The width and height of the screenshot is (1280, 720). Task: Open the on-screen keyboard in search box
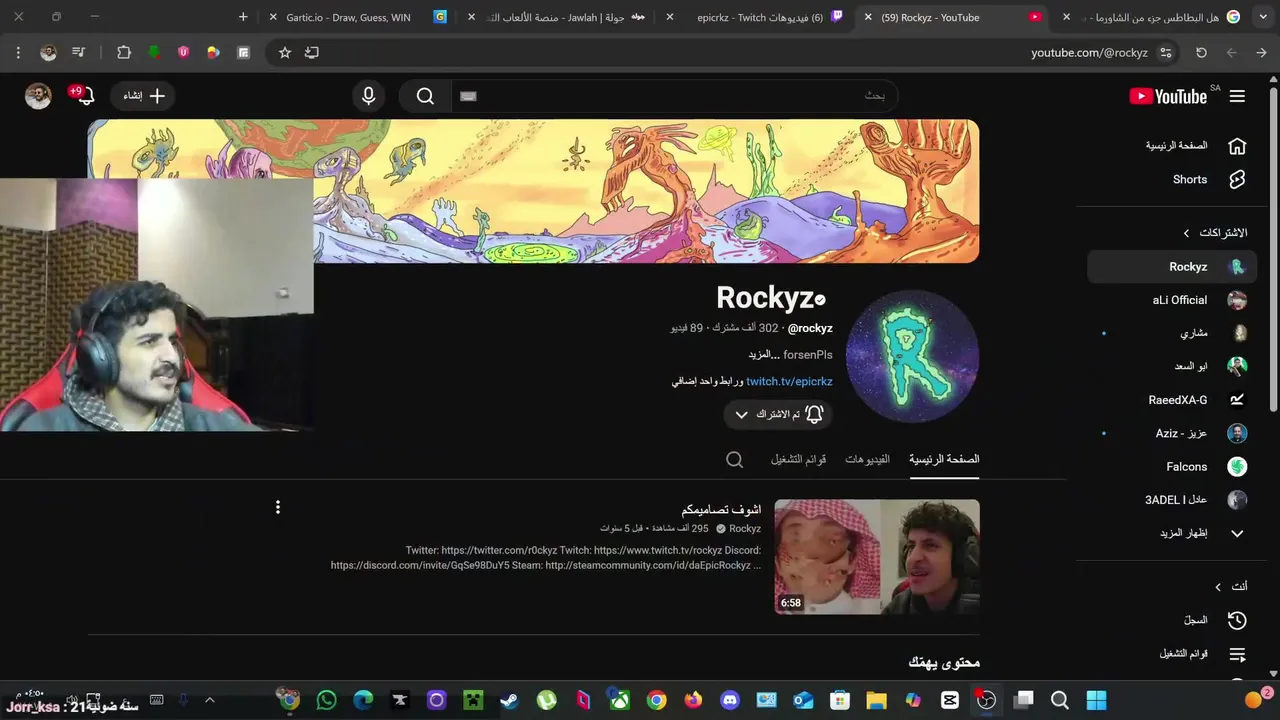pyautogui.click(x=468, y=96)
